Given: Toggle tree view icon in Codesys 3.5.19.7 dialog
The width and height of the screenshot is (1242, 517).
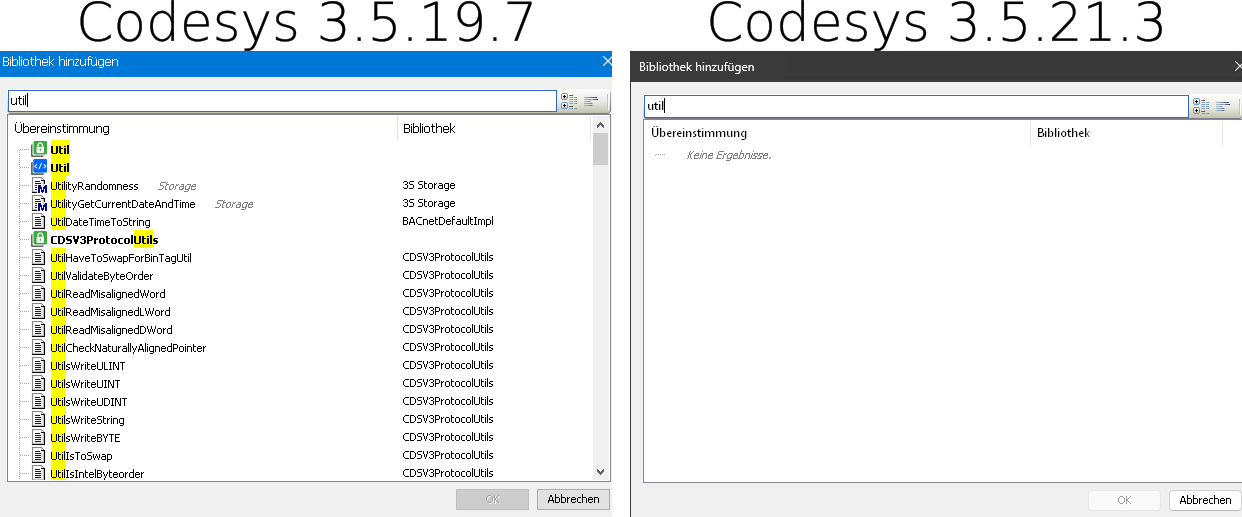Looking at the screenshot, I should (x=569, y=101).
